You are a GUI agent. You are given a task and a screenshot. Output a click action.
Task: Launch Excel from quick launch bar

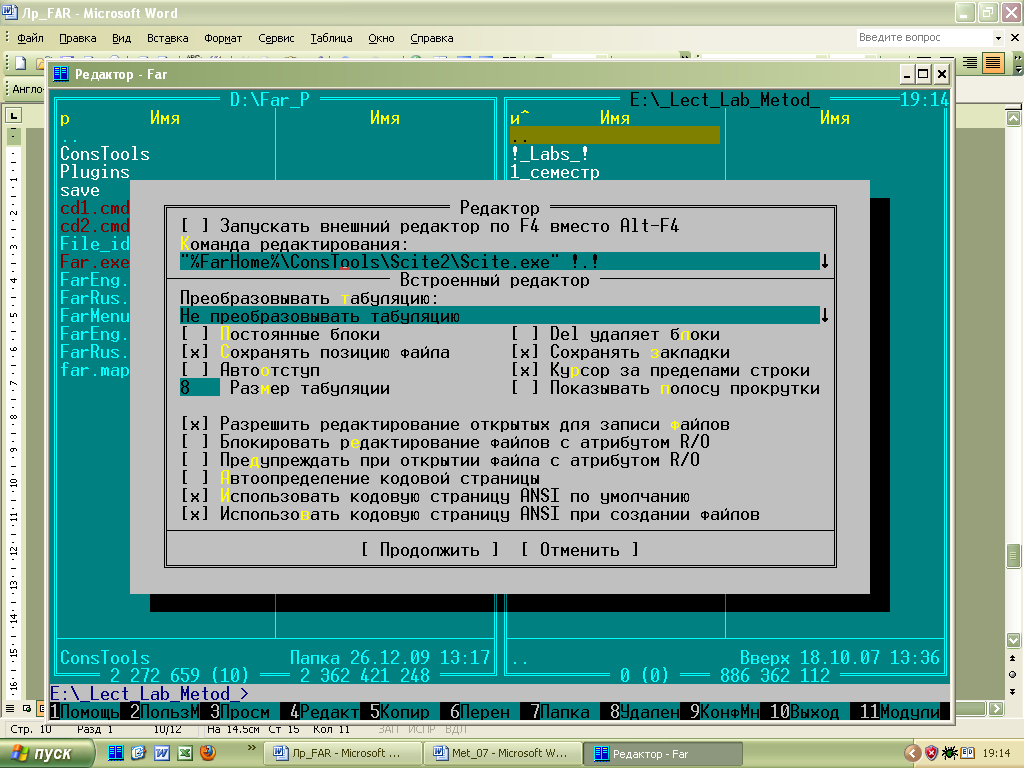185,753
